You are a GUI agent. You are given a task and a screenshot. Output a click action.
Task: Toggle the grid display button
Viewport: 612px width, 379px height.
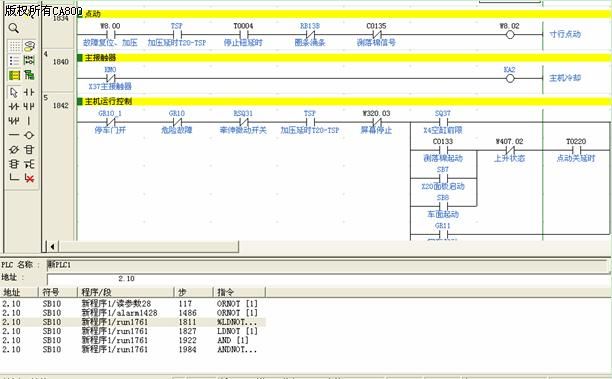[x=14, y=46]
